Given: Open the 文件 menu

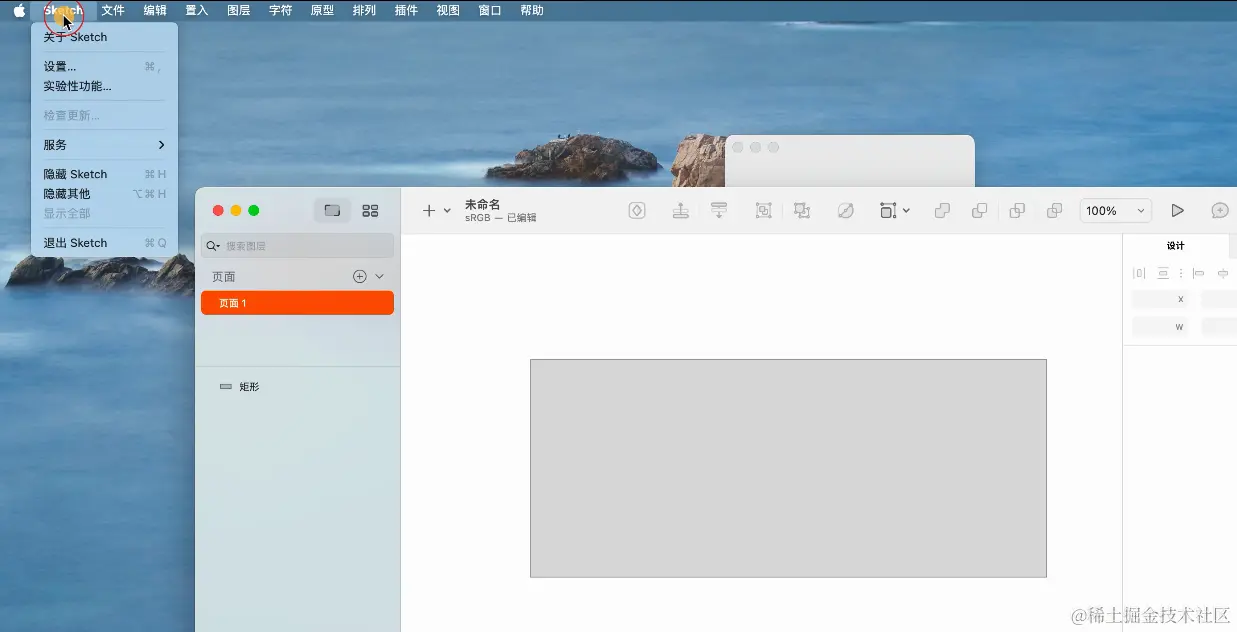Looking at the screenshot, I should click(x=113, y=10).
